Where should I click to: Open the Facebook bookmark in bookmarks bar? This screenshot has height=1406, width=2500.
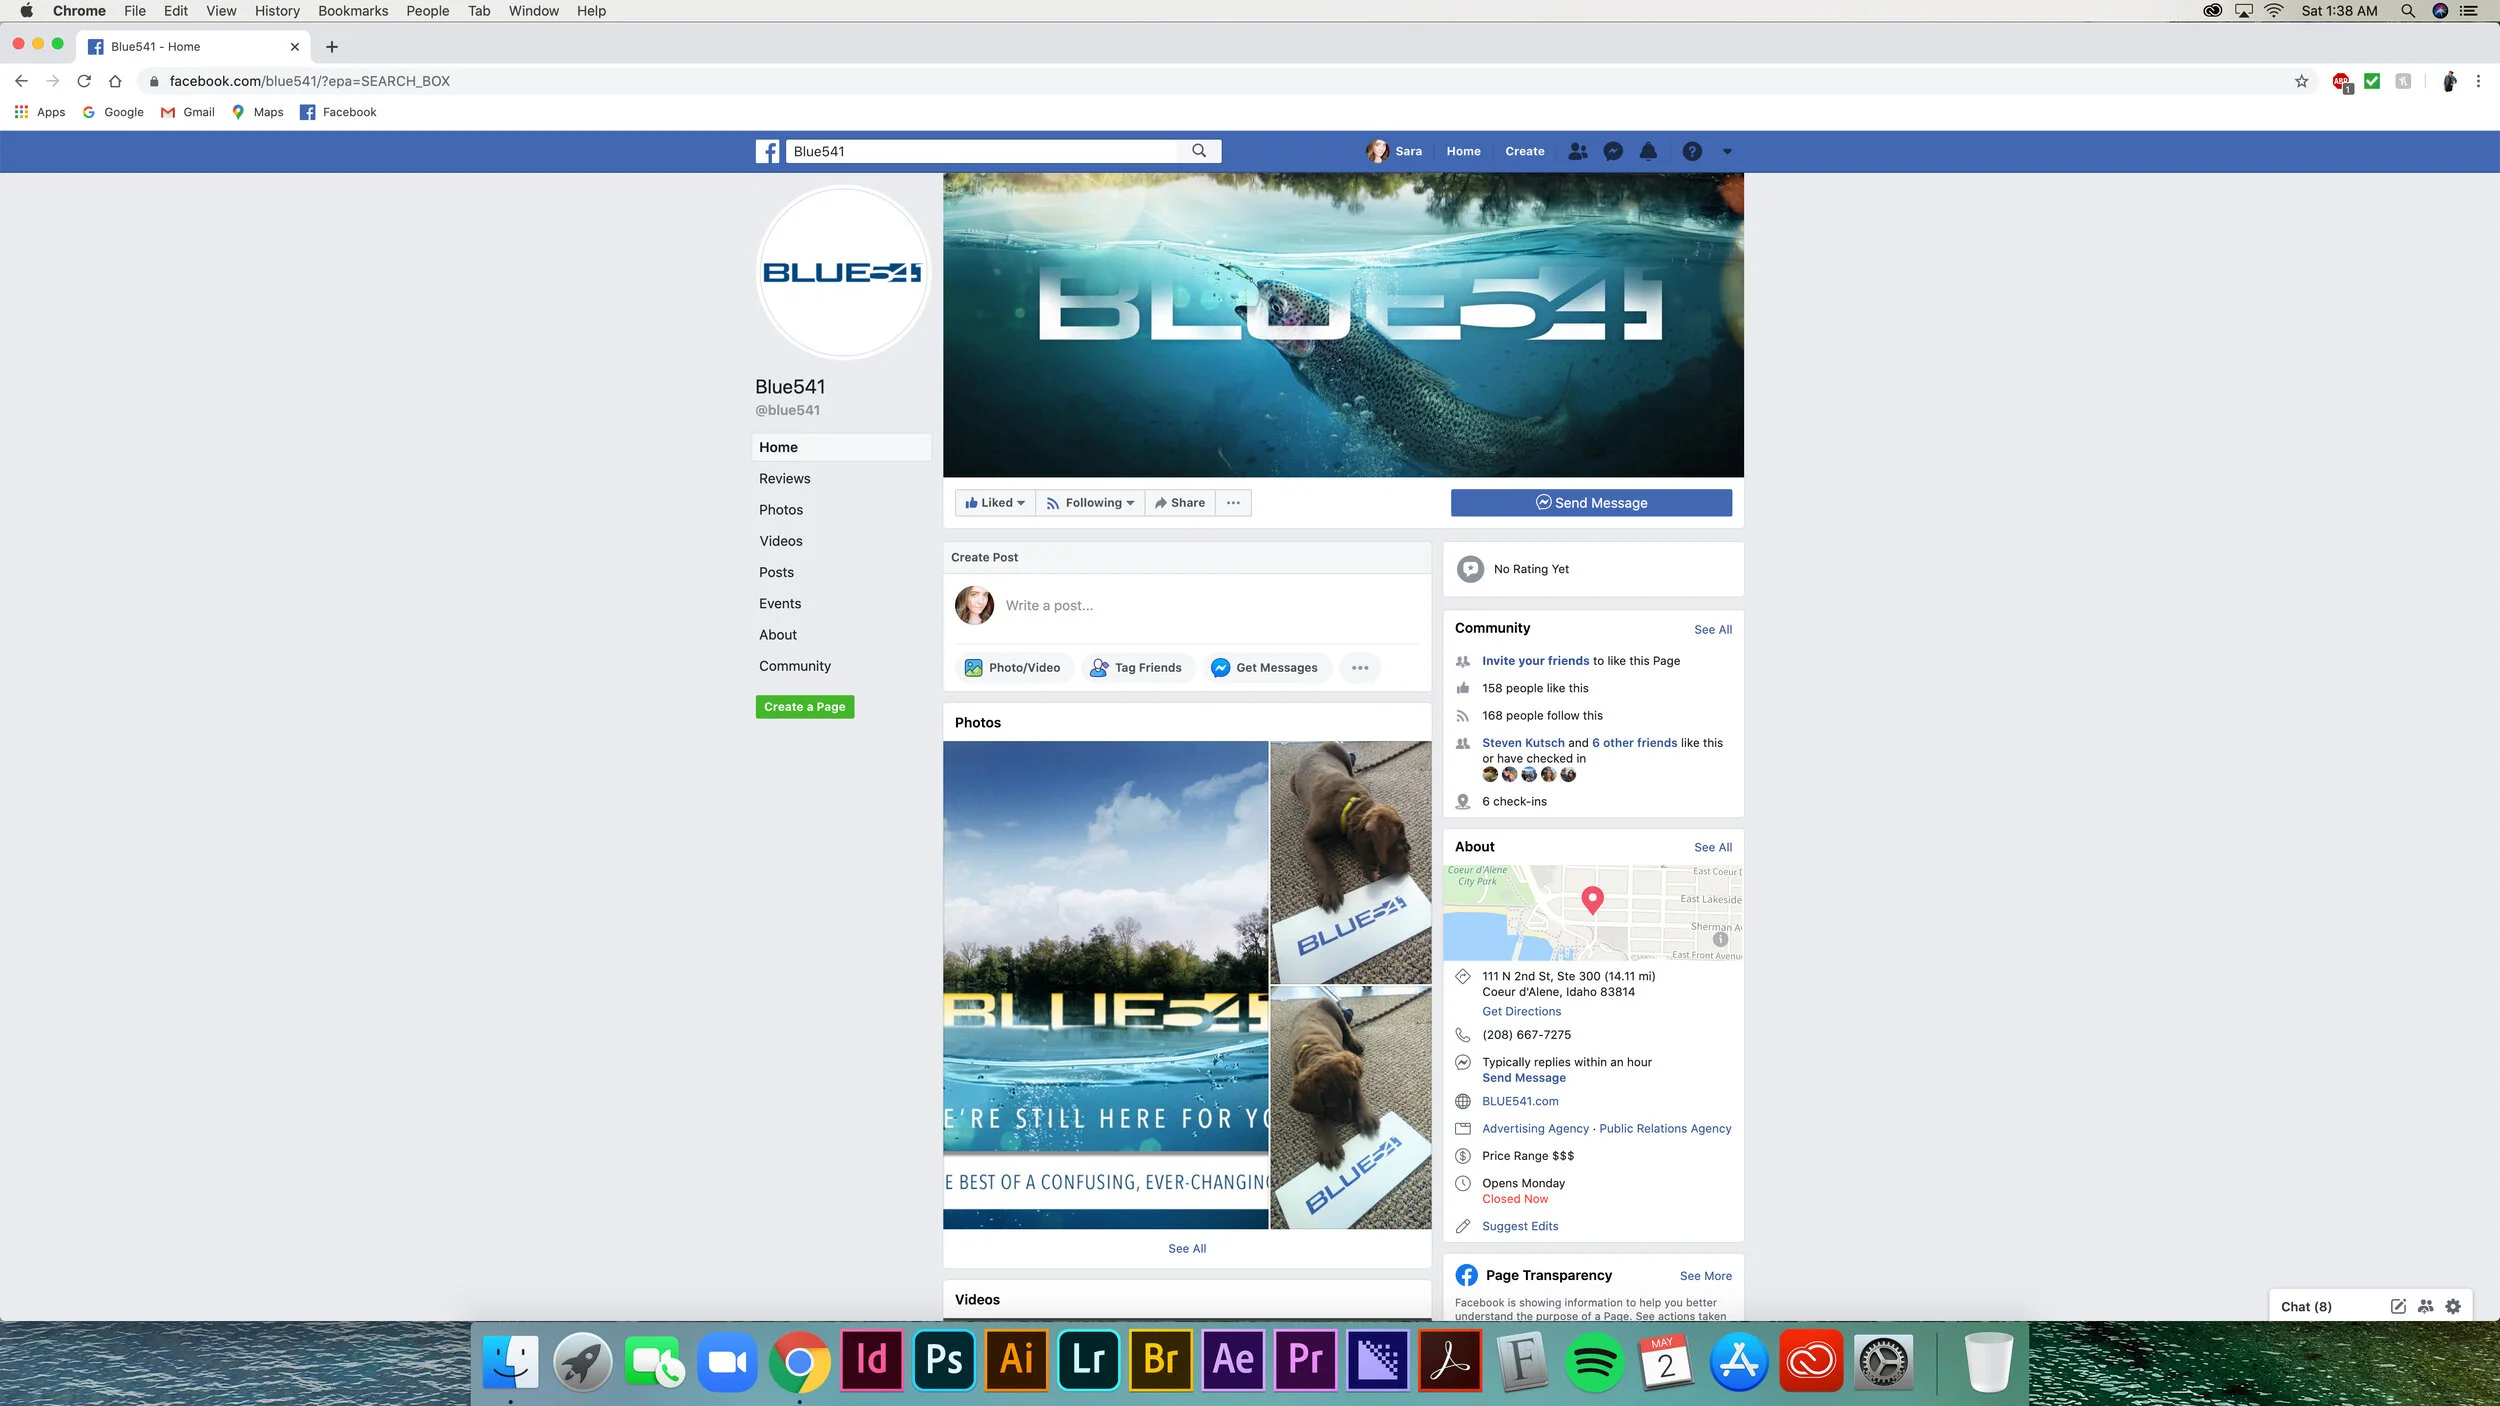[x=338, y=112]
